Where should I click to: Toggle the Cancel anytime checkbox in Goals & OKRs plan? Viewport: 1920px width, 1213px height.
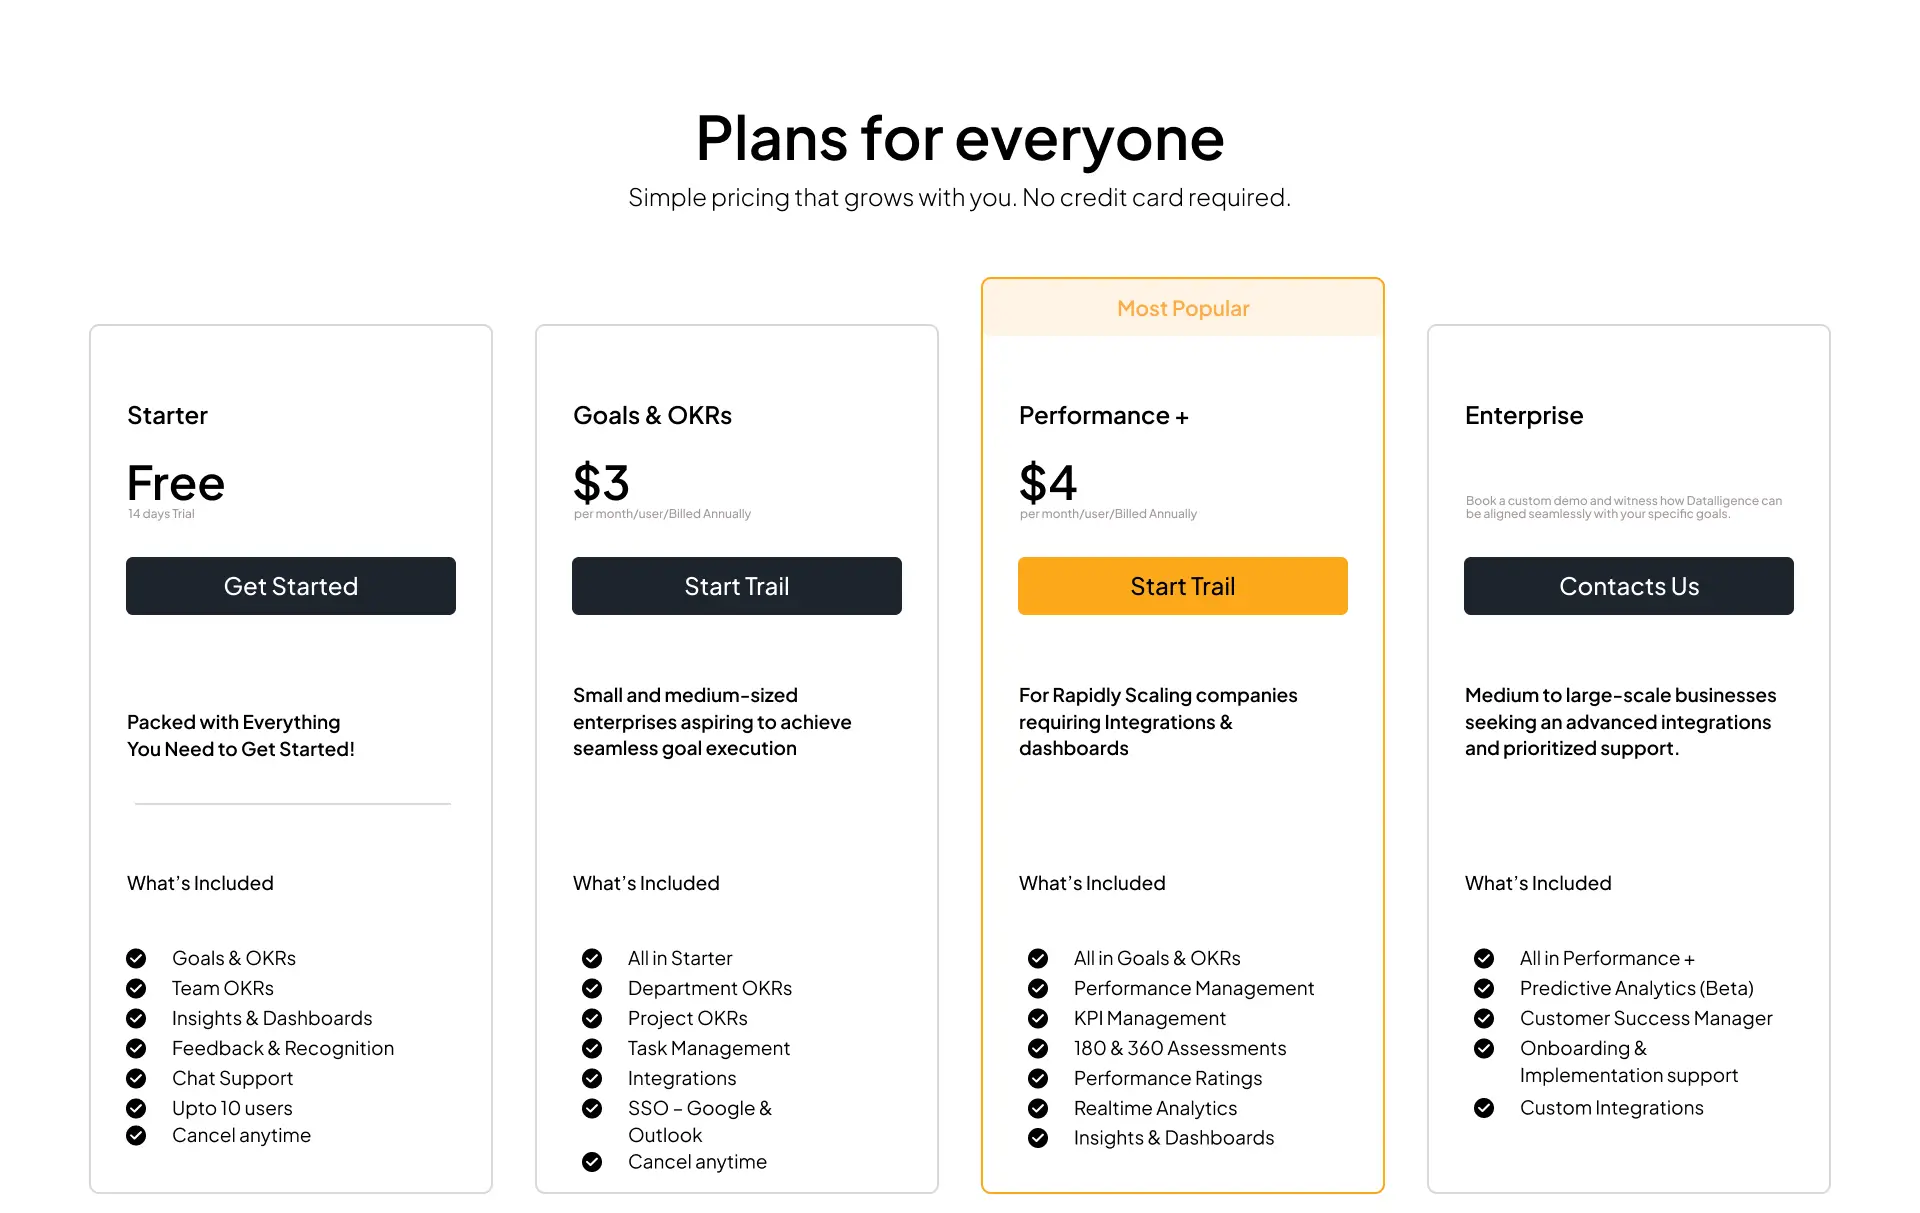594,1161
